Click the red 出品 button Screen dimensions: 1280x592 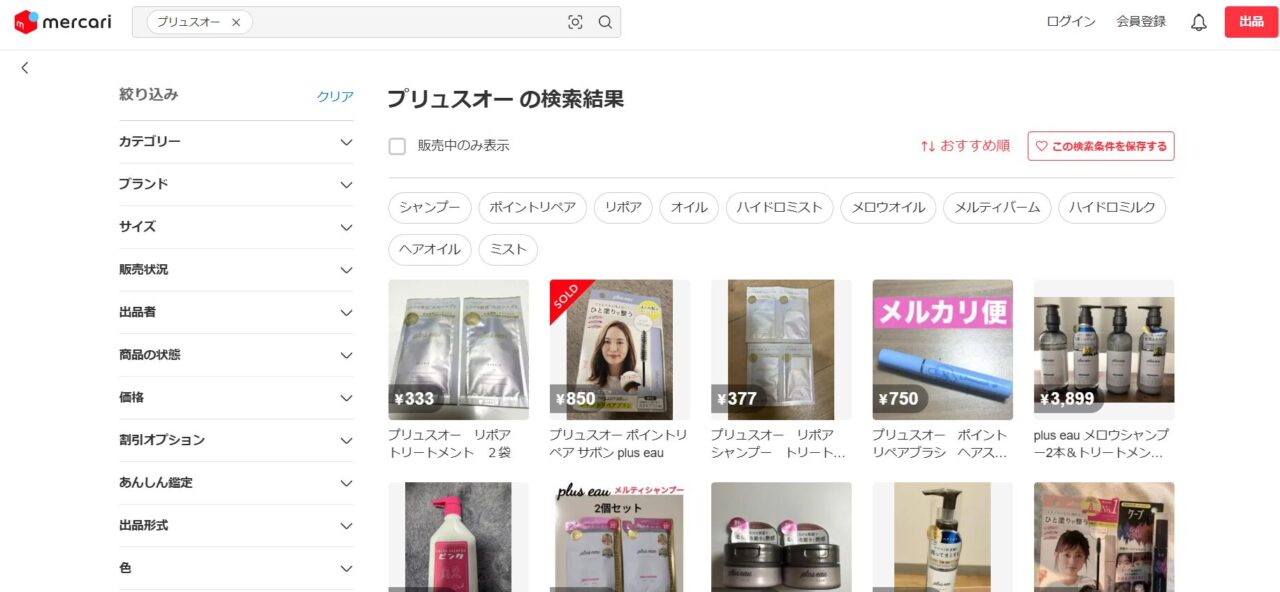[1251, 22]
